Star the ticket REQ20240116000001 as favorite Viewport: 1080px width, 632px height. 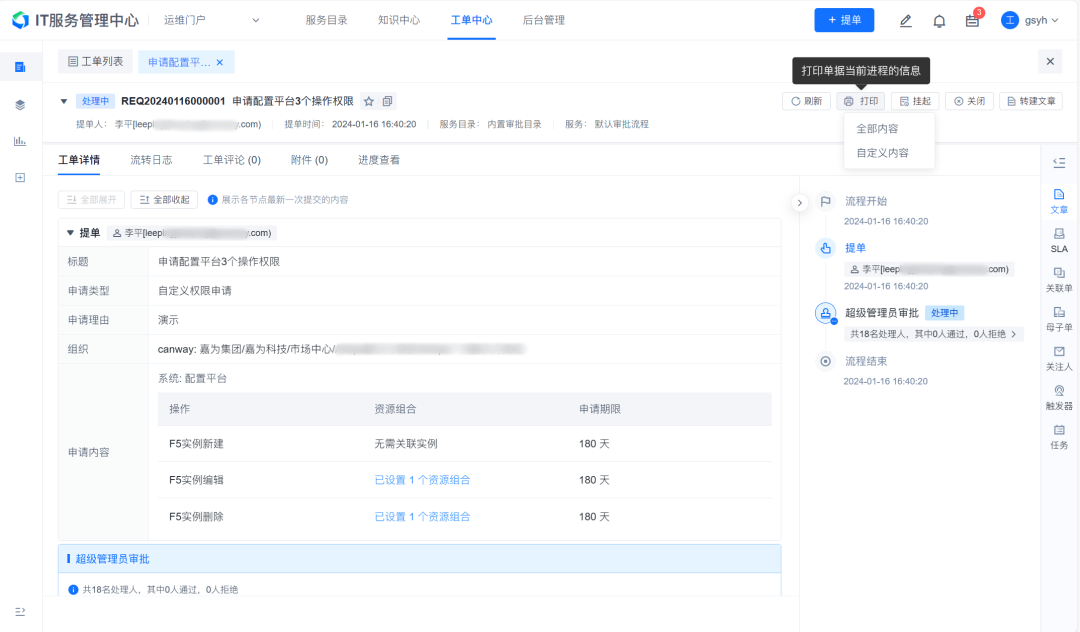(369, 101)
